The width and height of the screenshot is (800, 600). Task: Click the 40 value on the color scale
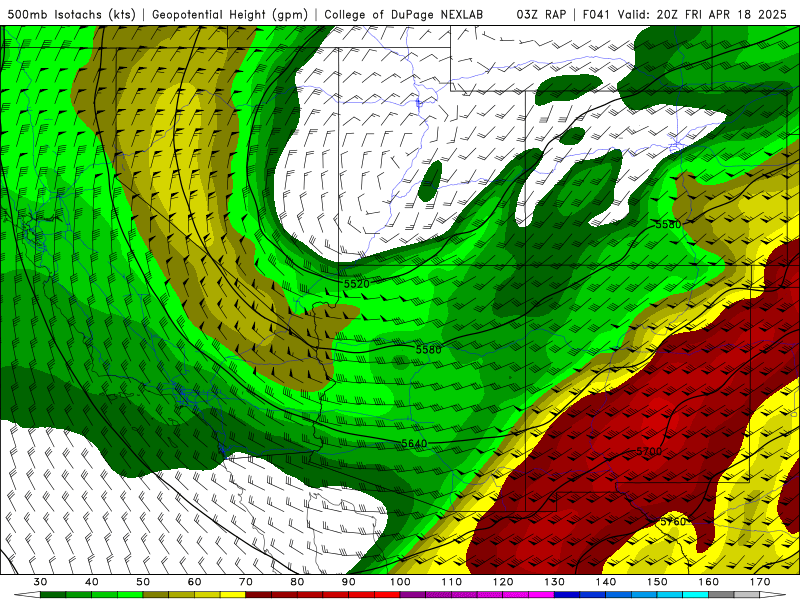click(92, 582)
